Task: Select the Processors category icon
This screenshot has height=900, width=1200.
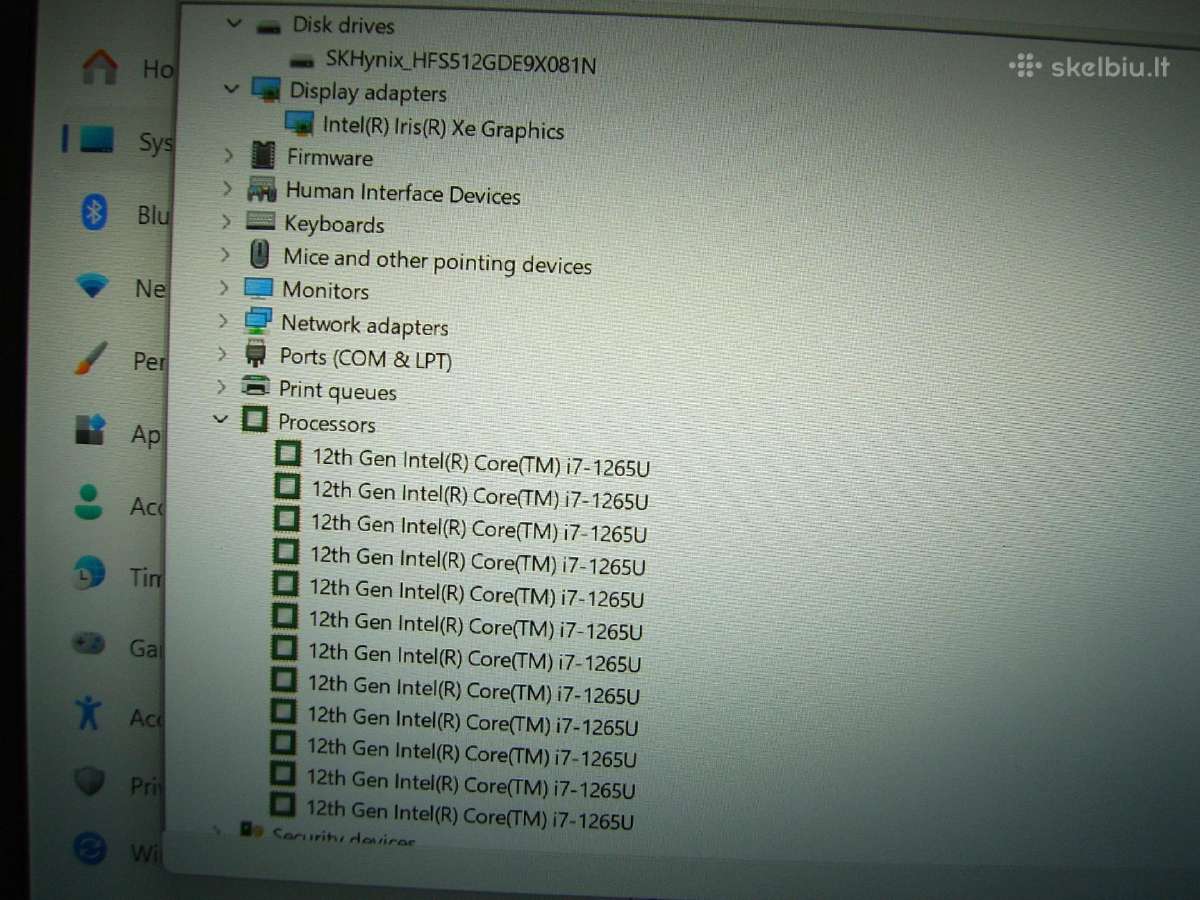Action: tap(255, 419)
